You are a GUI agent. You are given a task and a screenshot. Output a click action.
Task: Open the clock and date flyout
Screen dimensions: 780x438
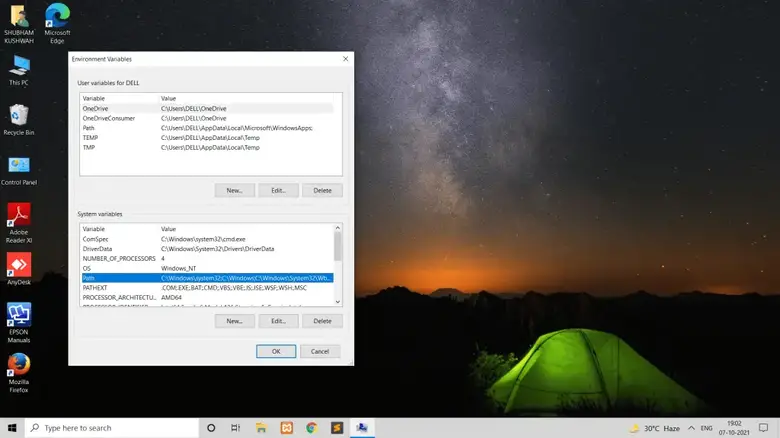coord(734,428)
